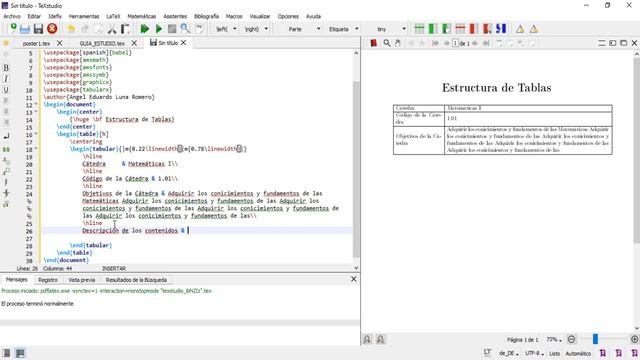Click the Paste clipboard icon
Screen dimensions: 640x360
(x=125, y=29)
